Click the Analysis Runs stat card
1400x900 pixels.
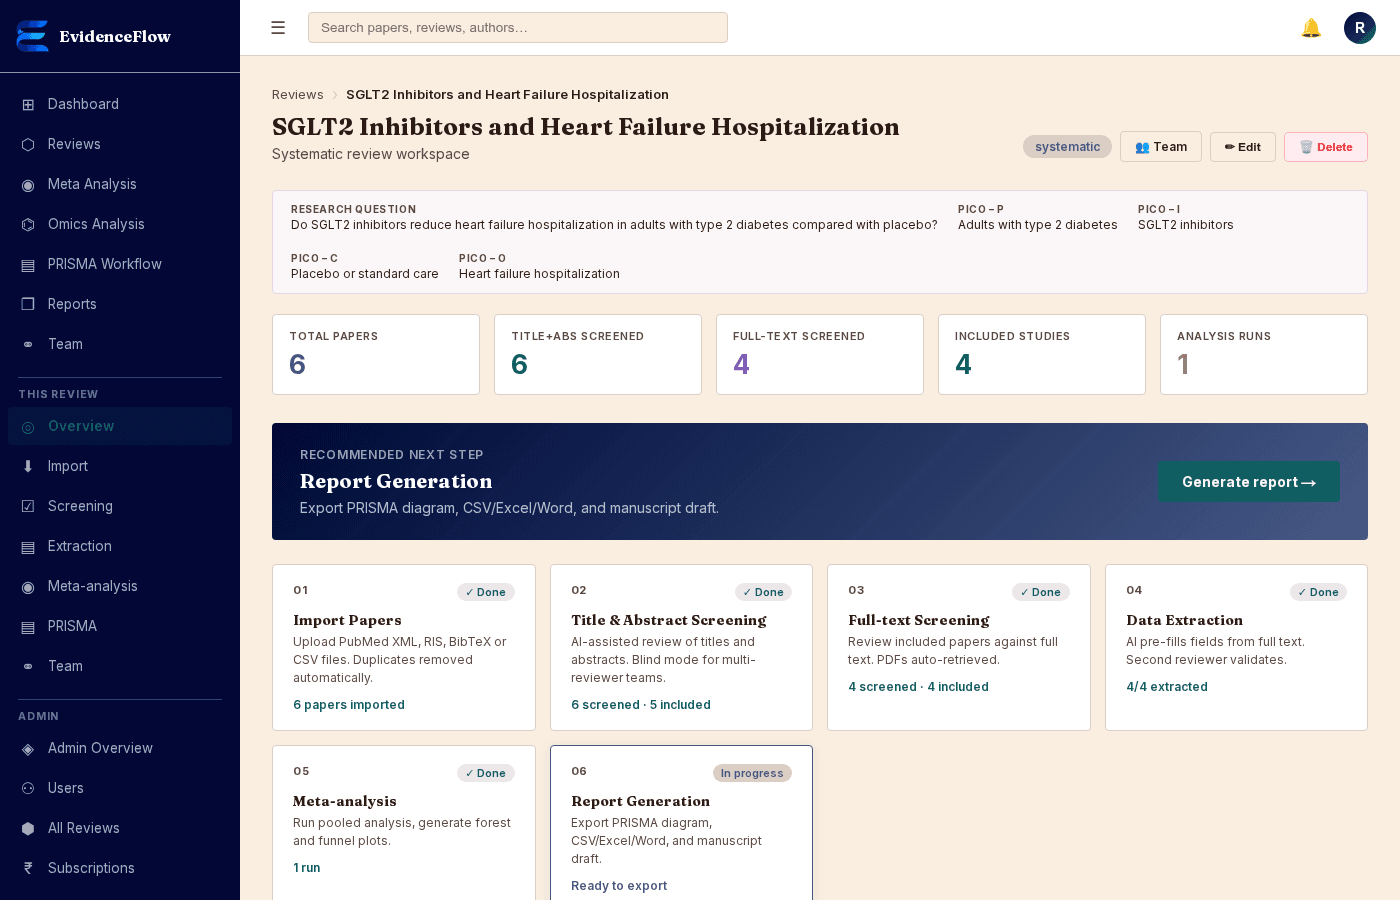coord(1264,355)
